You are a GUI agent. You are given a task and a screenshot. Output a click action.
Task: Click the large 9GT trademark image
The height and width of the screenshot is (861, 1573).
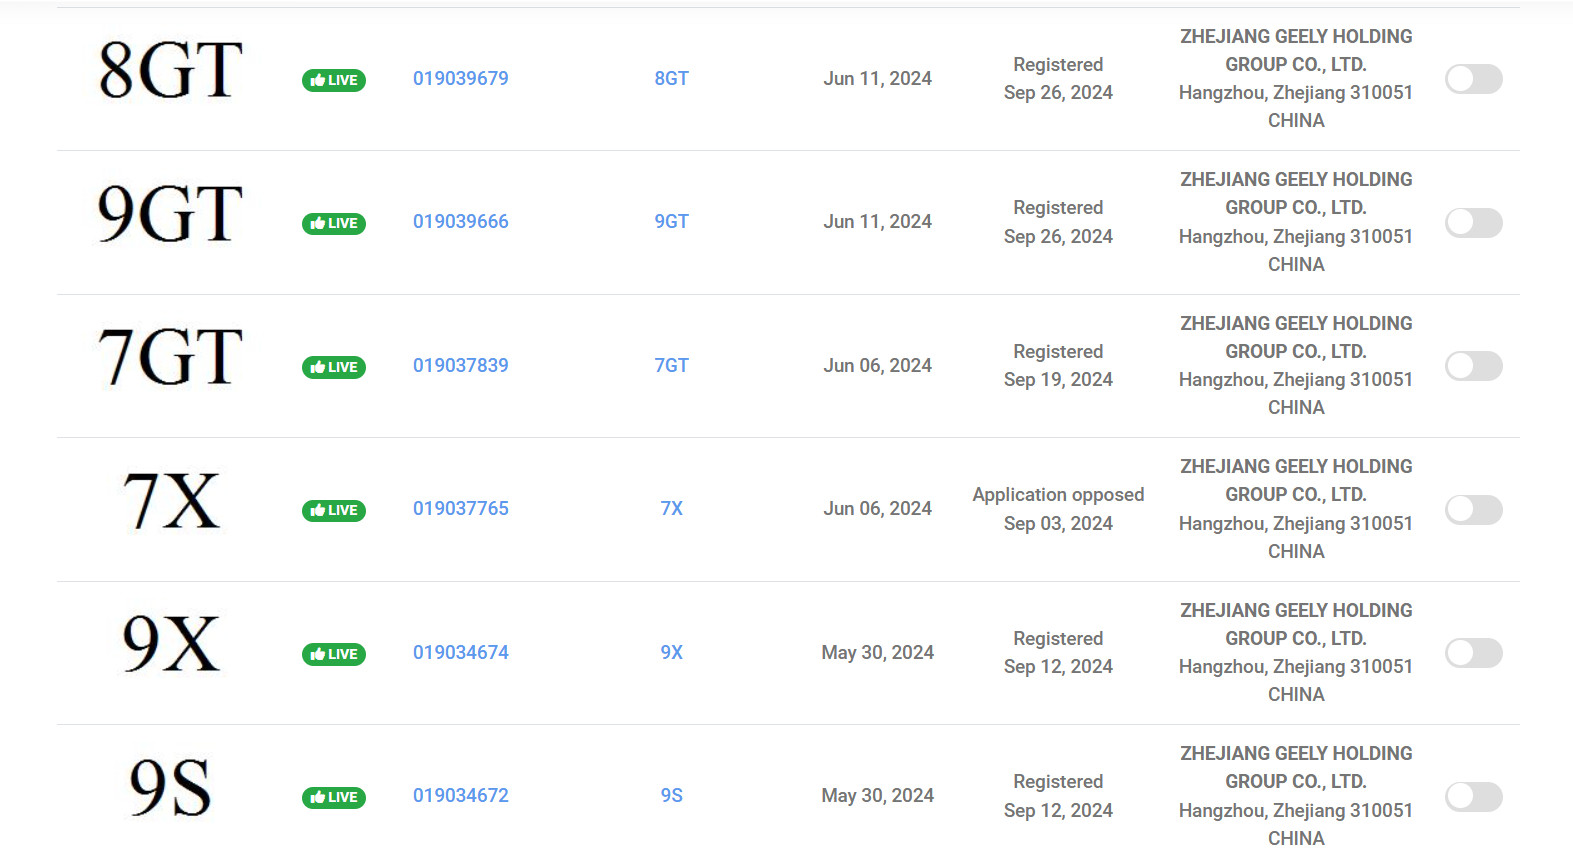pos(170,214)
